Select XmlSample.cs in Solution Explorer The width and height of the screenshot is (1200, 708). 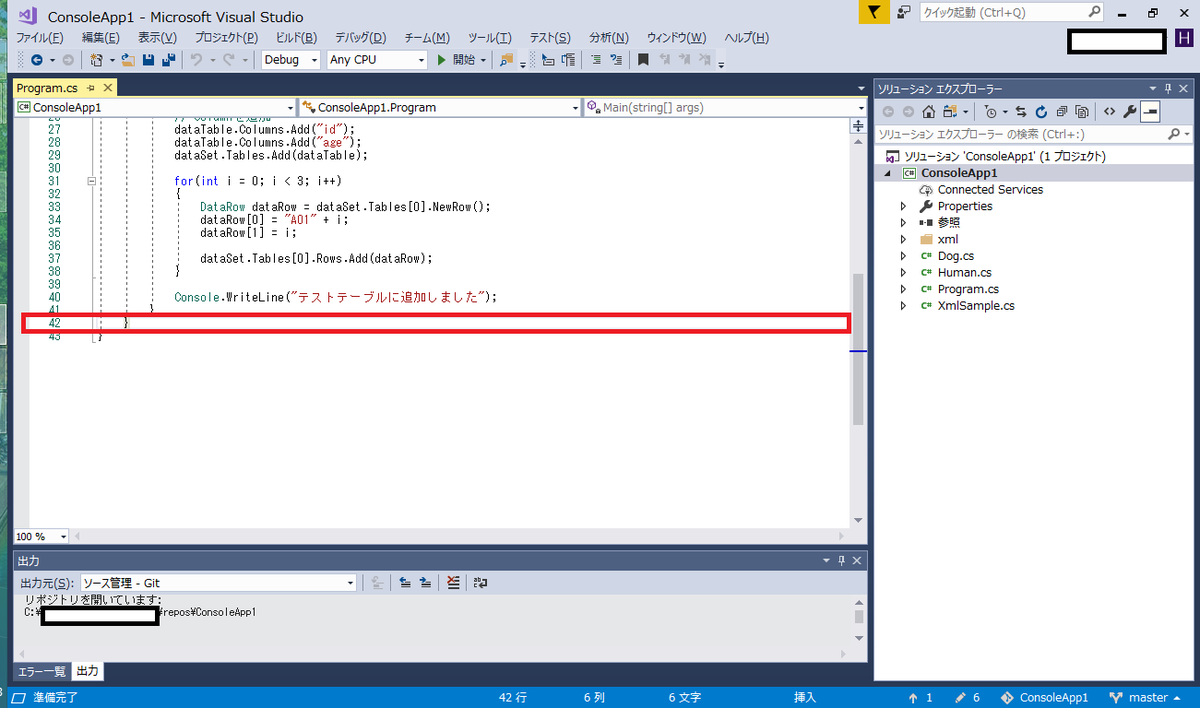pos(976,306)
